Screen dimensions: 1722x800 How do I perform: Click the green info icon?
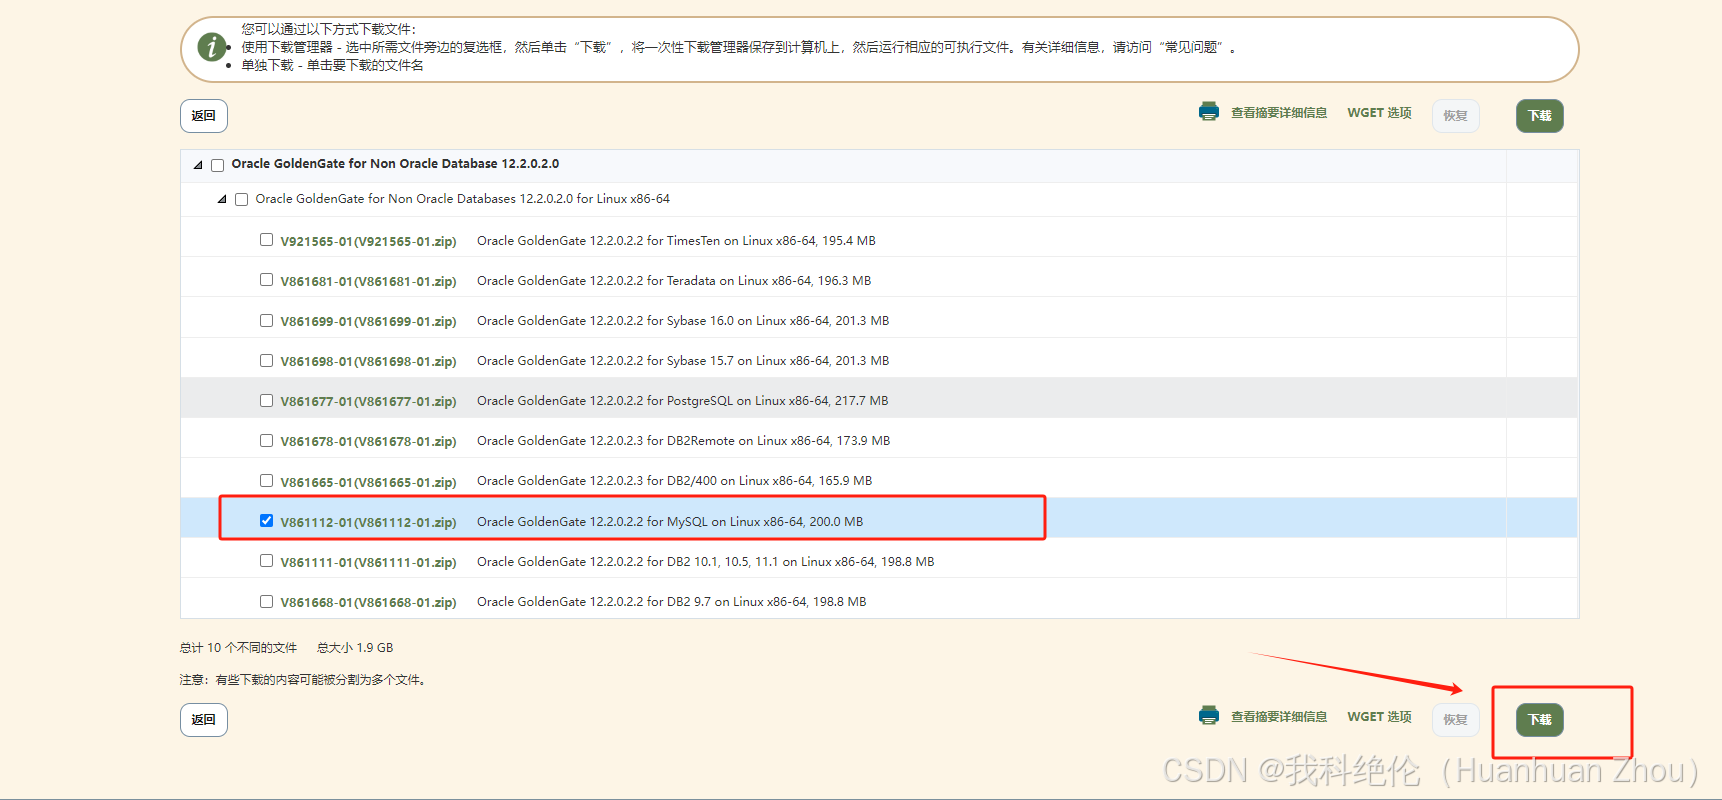pyautogui.click(x=211, y=47)
